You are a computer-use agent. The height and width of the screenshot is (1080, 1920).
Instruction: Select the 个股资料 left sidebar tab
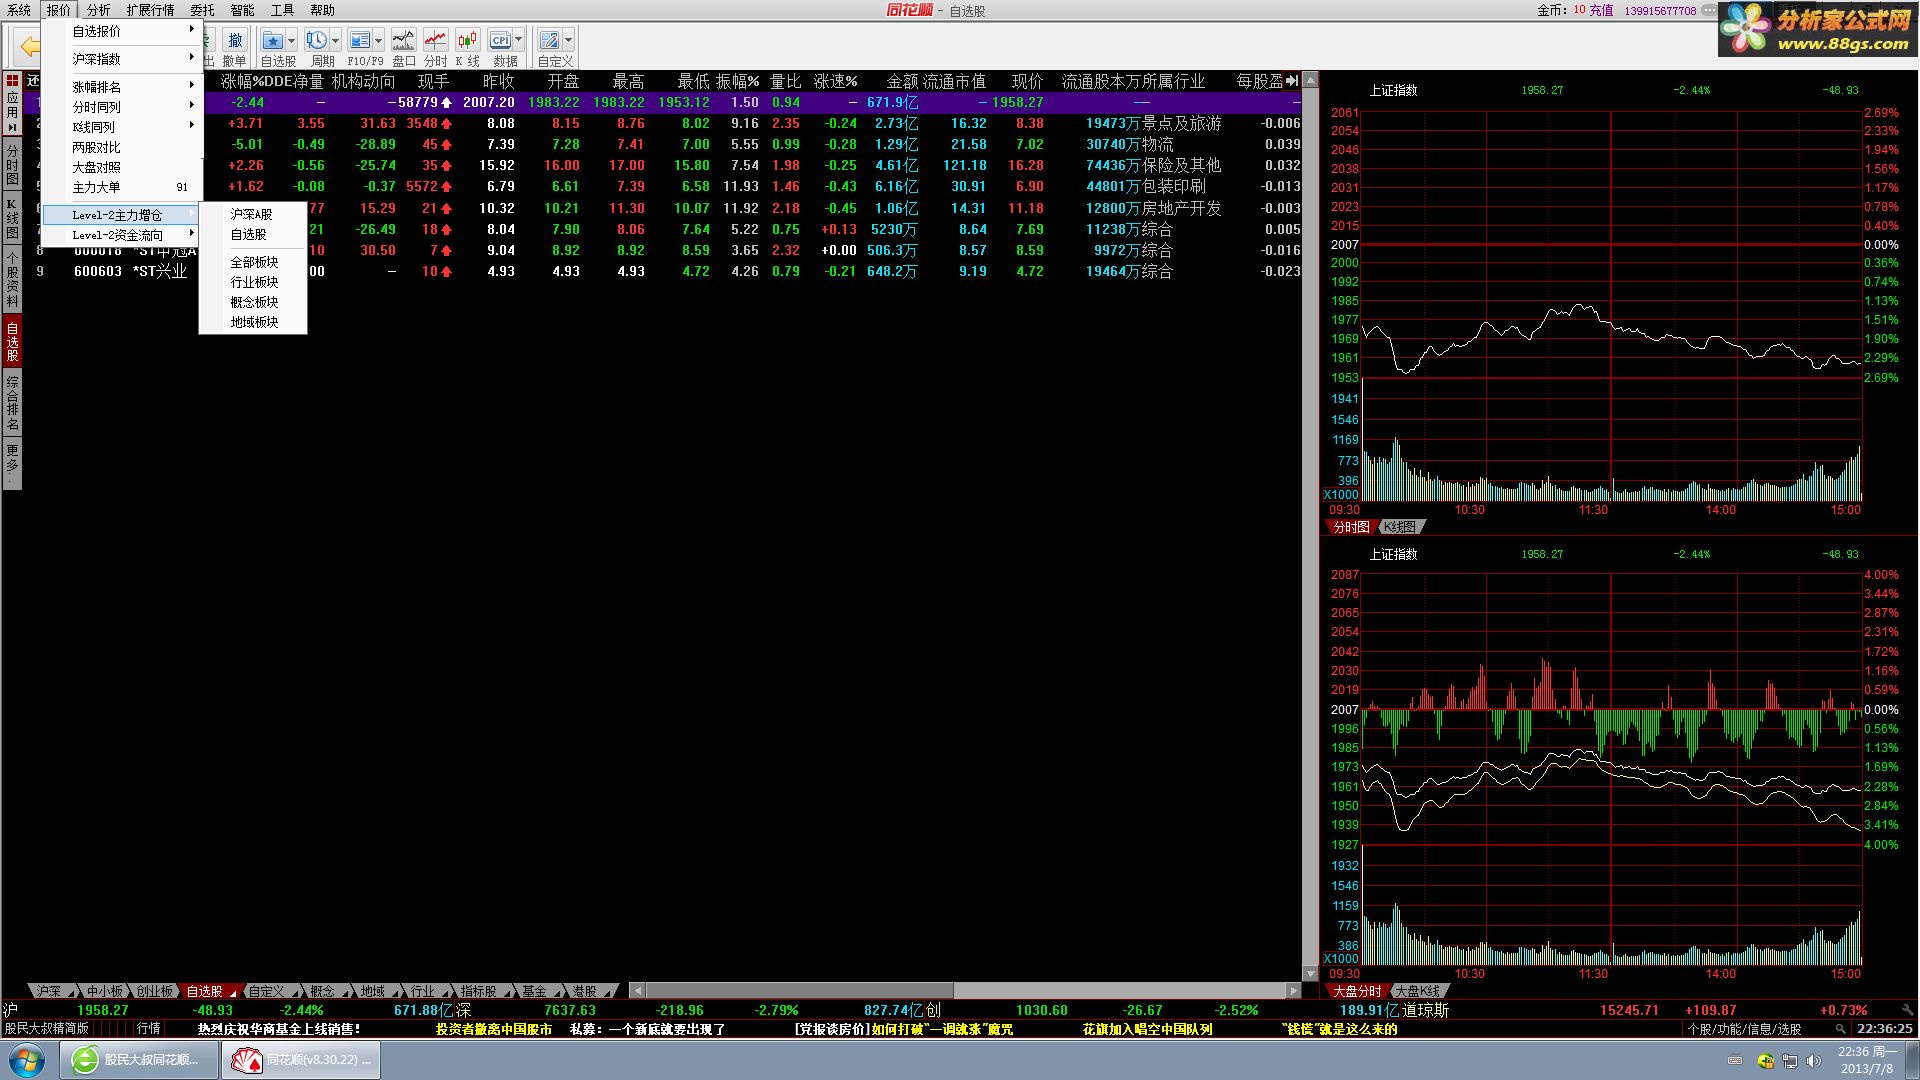(x=12, y=280)
